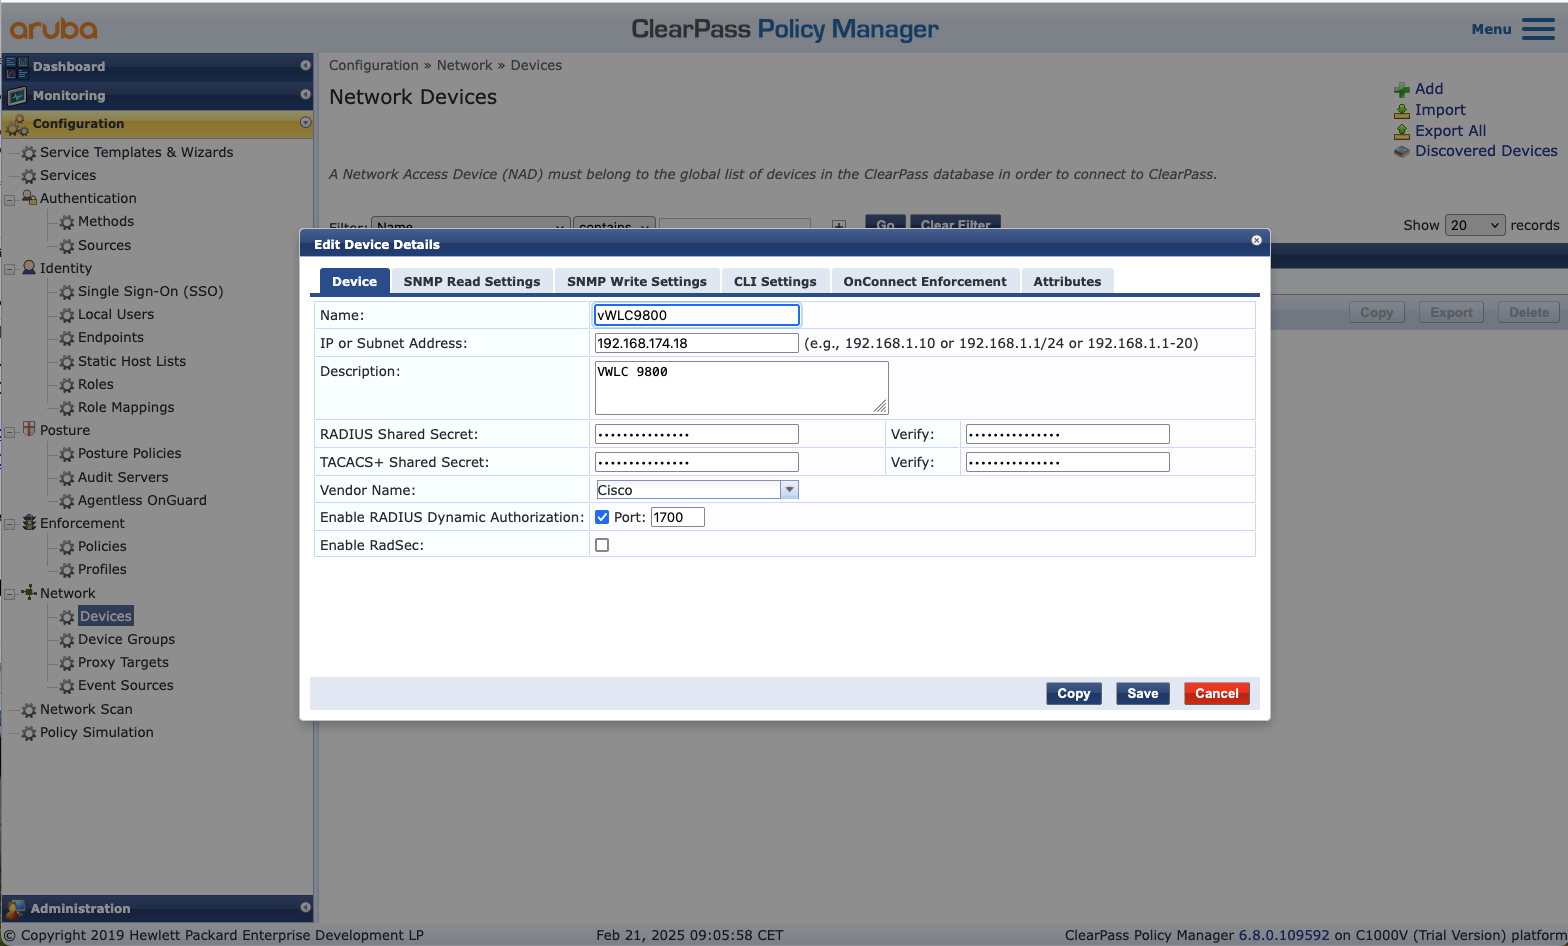Image resolution: width=1568 pixels, height=946 pixels.
Task: Click the Discovered Devices icon
Action: [x=1402, y=151]
